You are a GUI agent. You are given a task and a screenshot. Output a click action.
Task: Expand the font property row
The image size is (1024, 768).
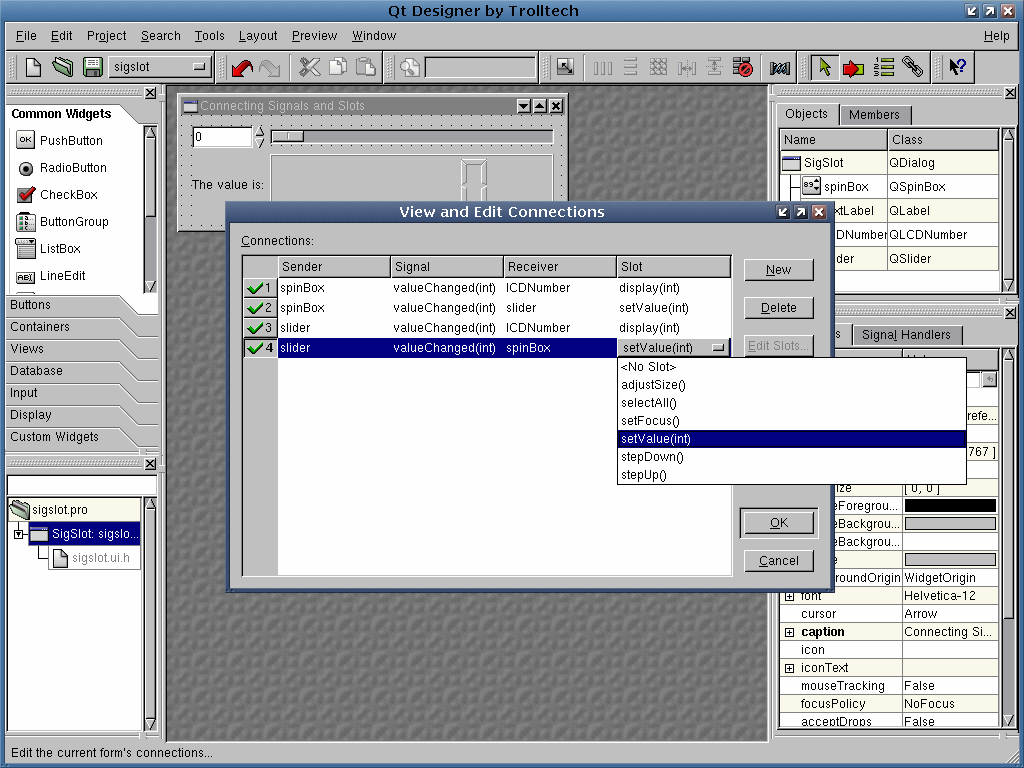(789, 596)
